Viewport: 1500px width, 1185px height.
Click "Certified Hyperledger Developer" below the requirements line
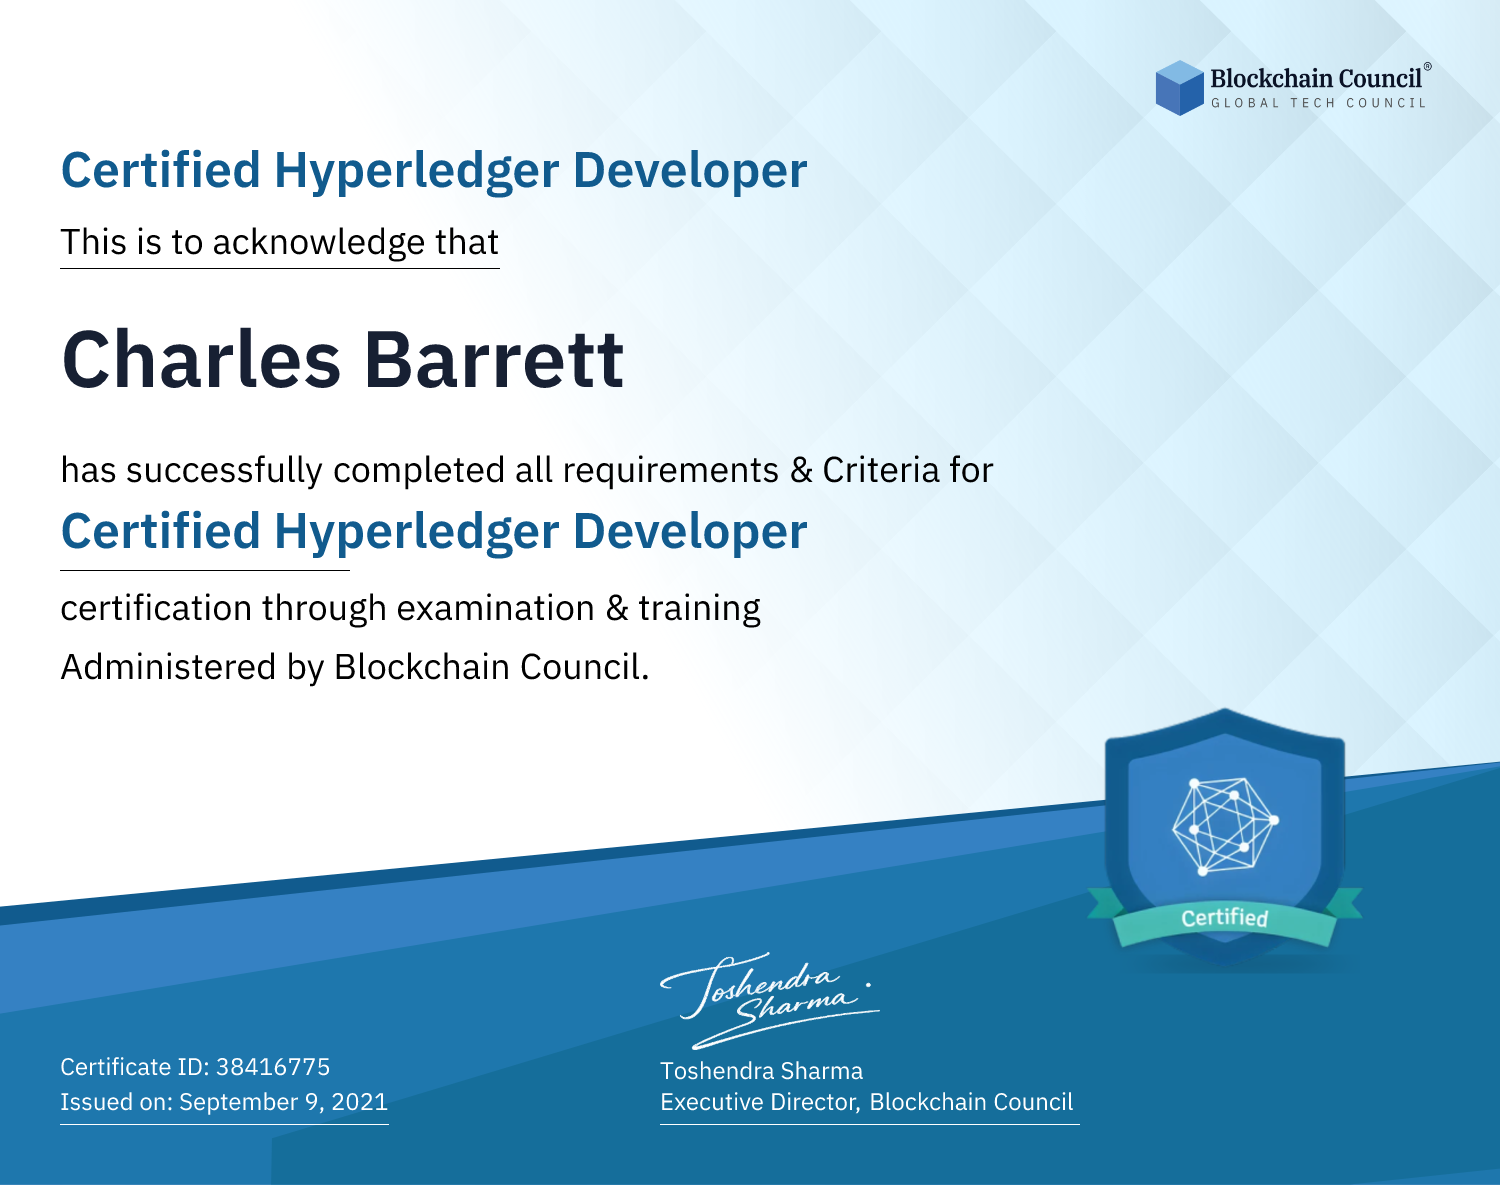[434, 531]
